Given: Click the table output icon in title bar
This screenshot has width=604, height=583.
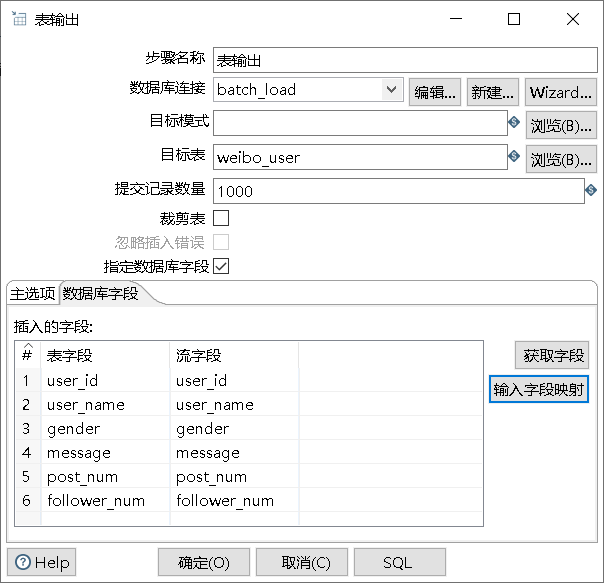Looking at the screenshot, I should click(19, 18).
